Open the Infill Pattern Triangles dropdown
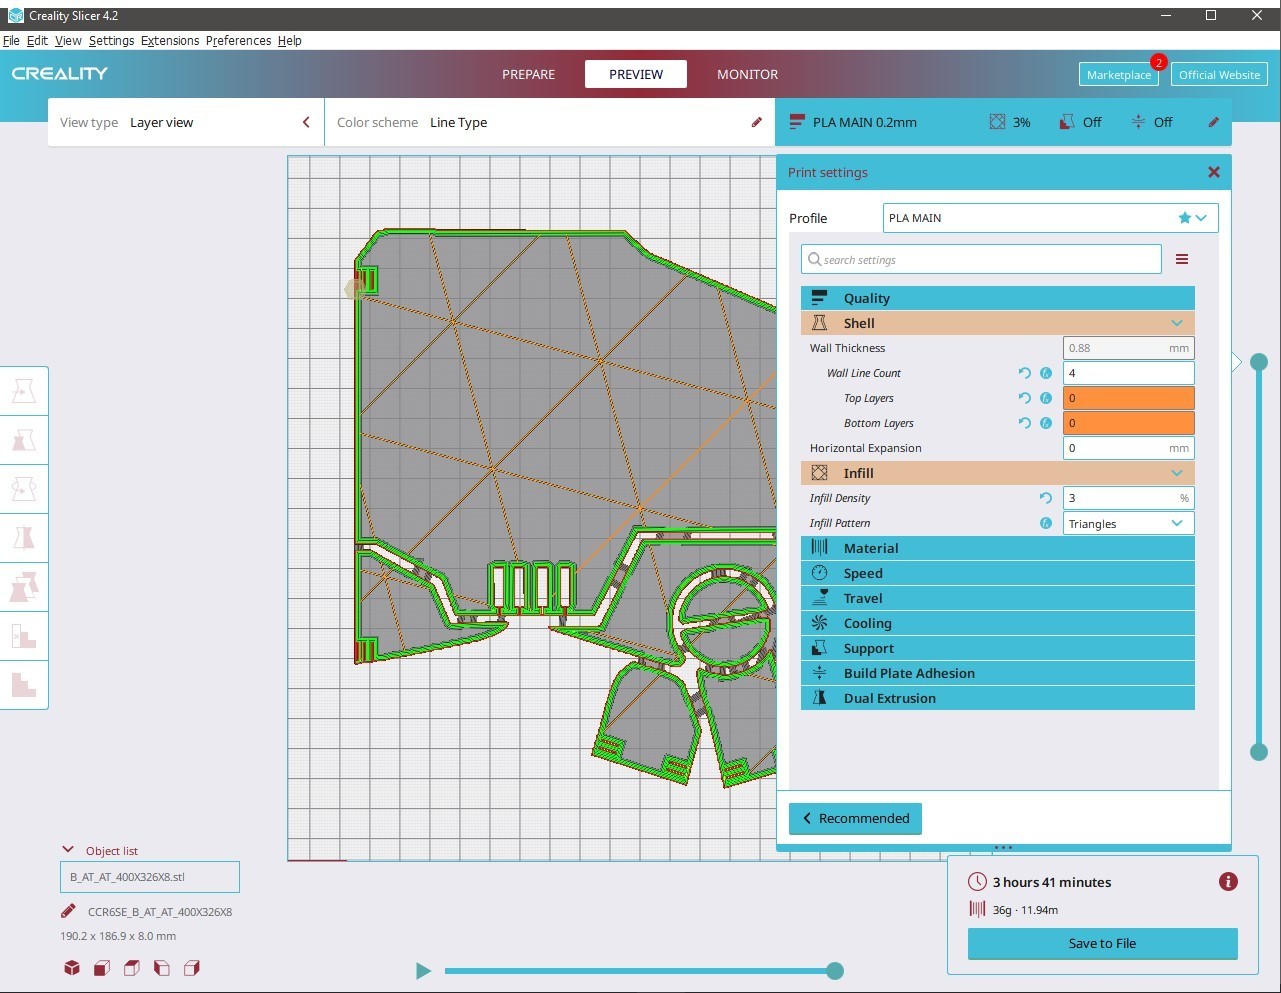The width and height of the screenshot is (1281, 993). click(x=1128, y=523)
